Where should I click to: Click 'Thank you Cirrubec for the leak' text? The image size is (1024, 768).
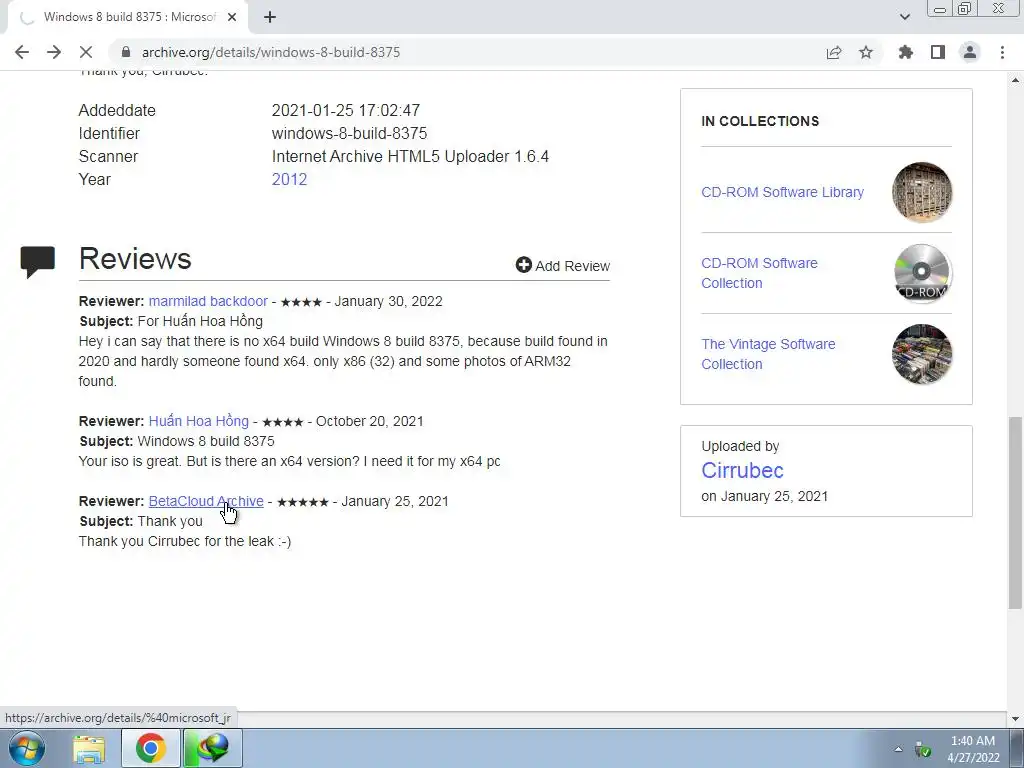point(185,541)
